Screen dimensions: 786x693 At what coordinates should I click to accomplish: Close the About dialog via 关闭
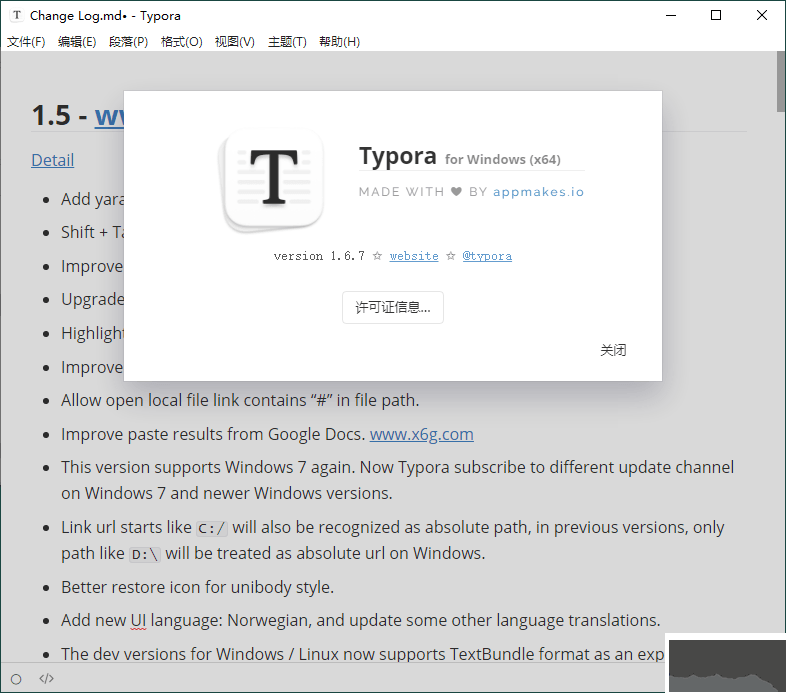pyautogui.click(x=613, y=350)
